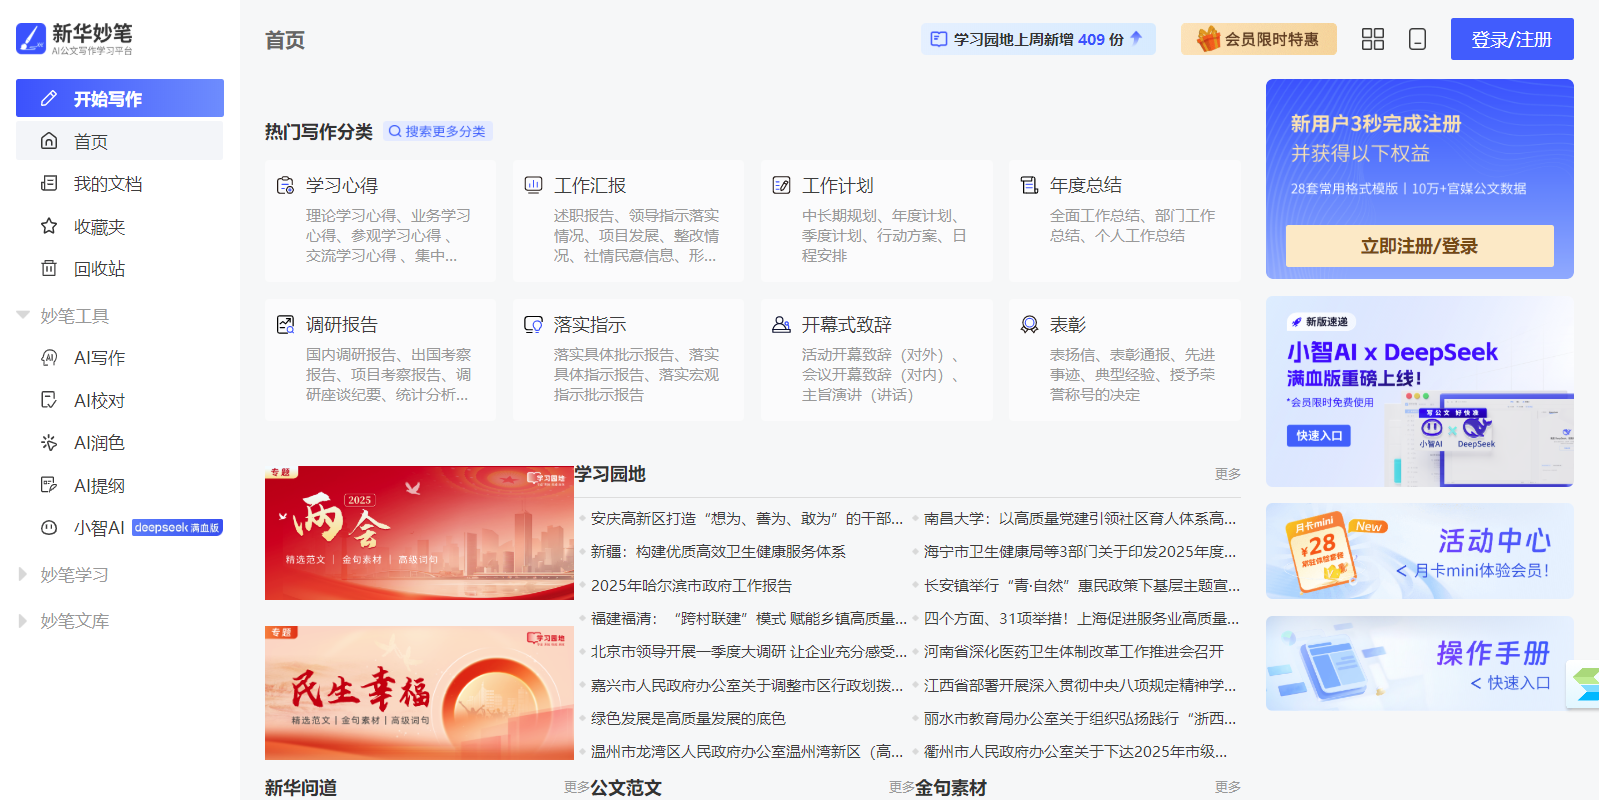Open the 工作汇报 writing category card
Viewport: 1599px width, 800px height.
(x=628, y=221)
